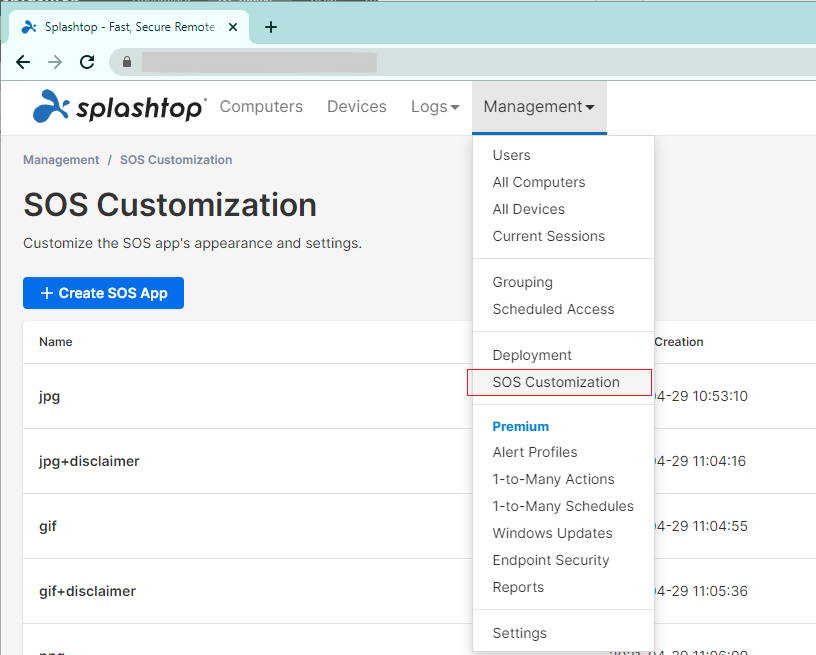Click creation time 11:04:16

pyautogui.click(x=700, y=461)
